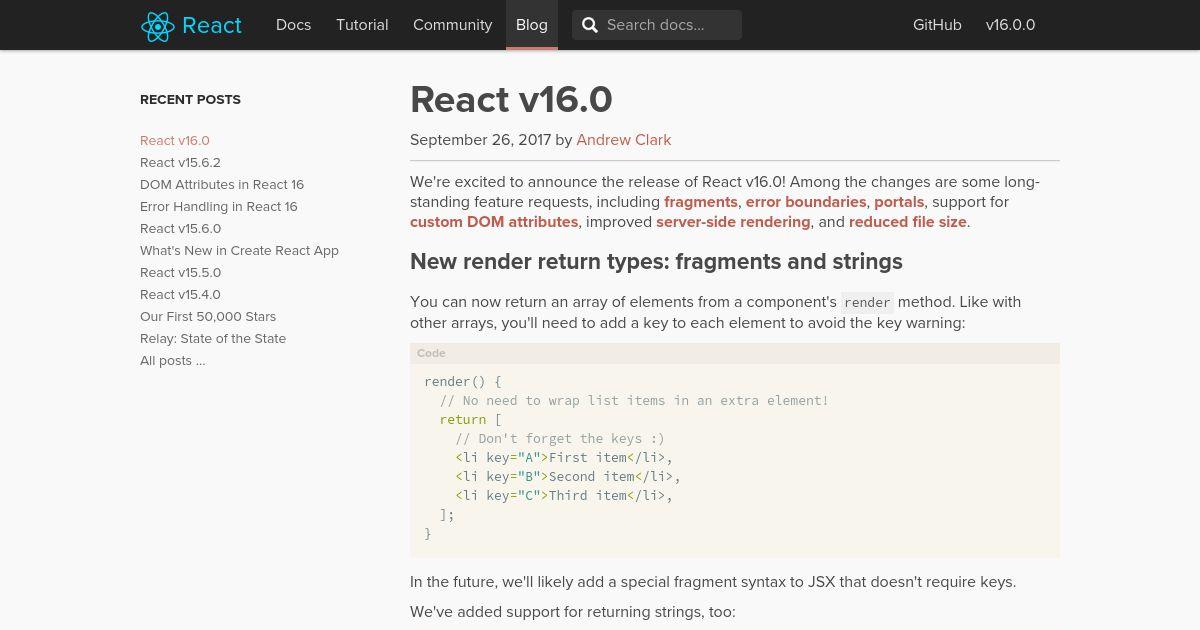Open Our First 50,000 Stars post

click(x=208, y=317)
